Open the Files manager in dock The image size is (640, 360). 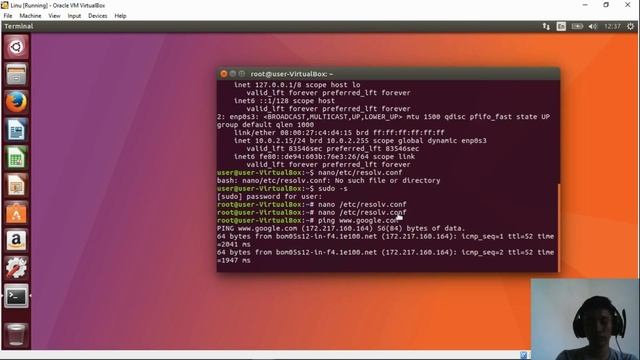(x=16, y=74)
